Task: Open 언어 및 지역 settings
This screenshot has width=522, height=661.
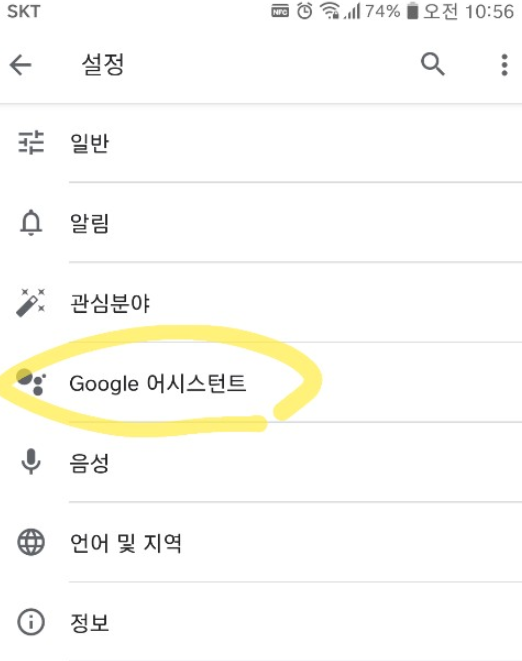Action: [261, 542]
